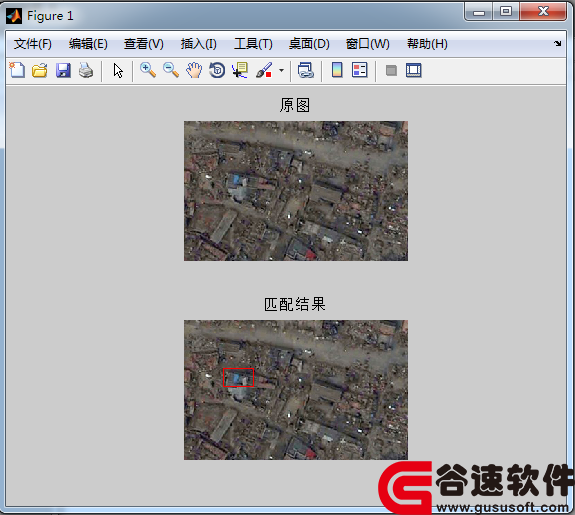
Task: Open a file with the folder icon
Action: 40,70
